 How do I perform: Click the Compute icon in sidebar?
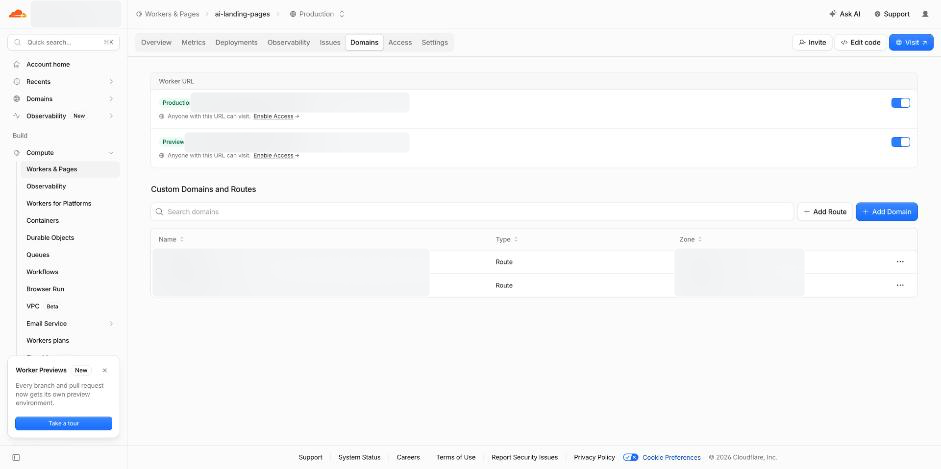17,153
